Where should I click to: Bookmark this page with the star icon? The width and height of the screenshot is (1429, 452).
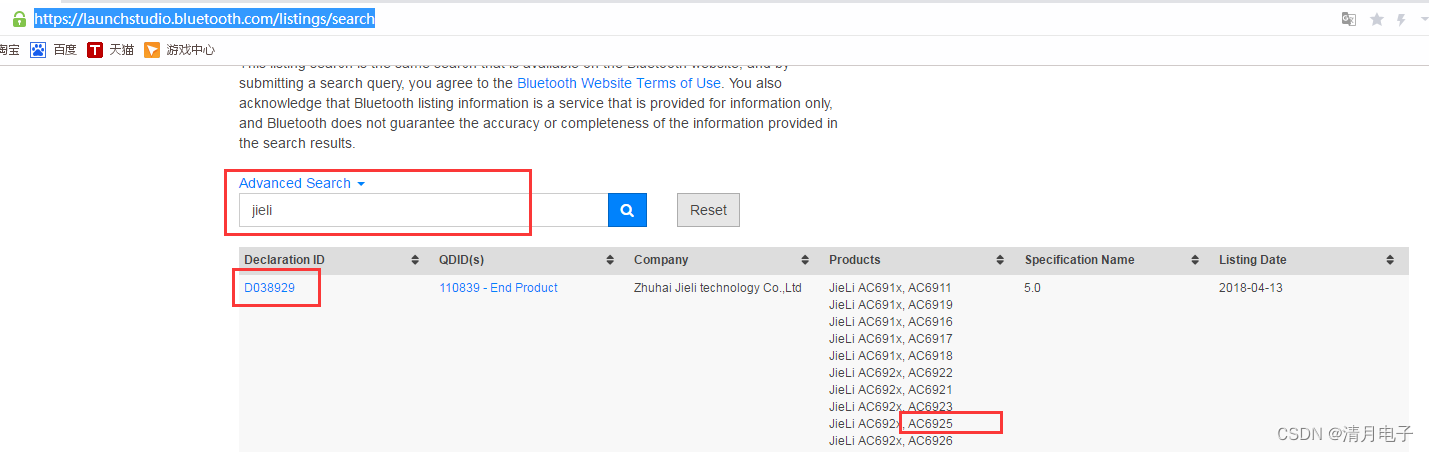(1377, 19)
